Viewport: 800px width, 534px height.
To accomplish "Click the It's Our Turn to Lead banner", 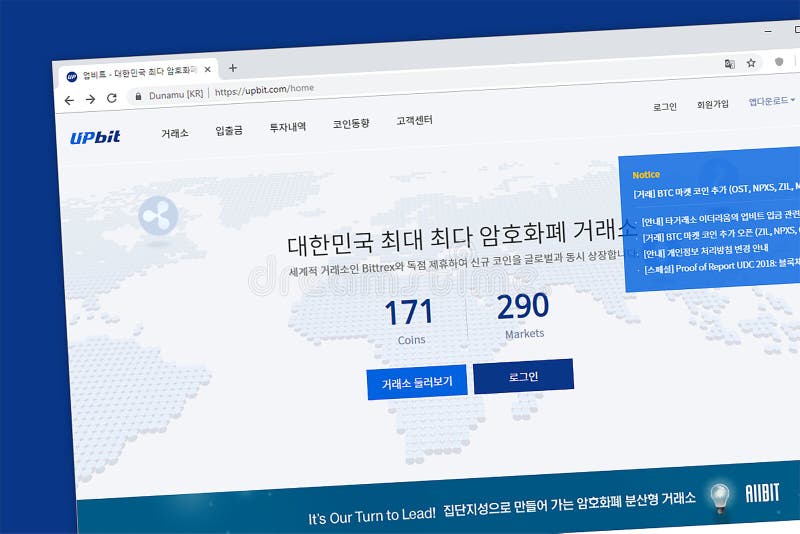I will [438, 502].
